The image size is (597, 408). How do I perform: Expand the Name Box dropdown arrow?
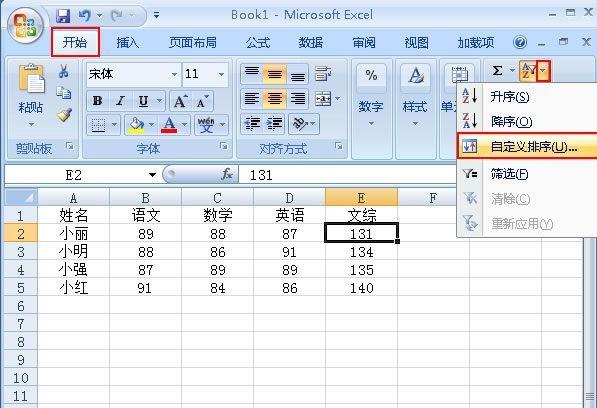pyautogui.click(x=152, y=175)
